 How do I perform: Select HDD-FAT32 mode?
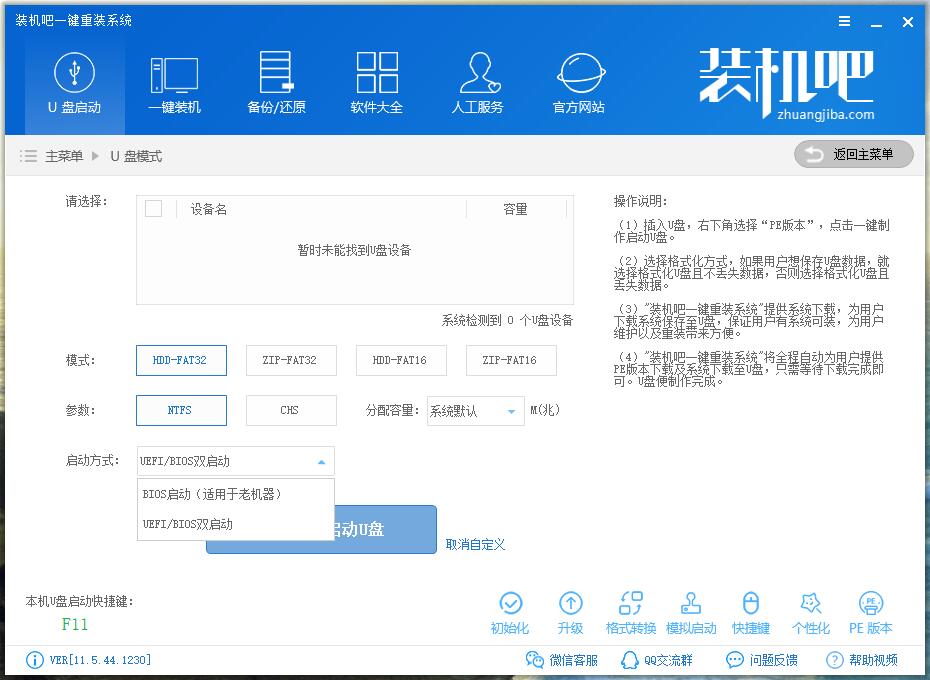coord(181,360)
